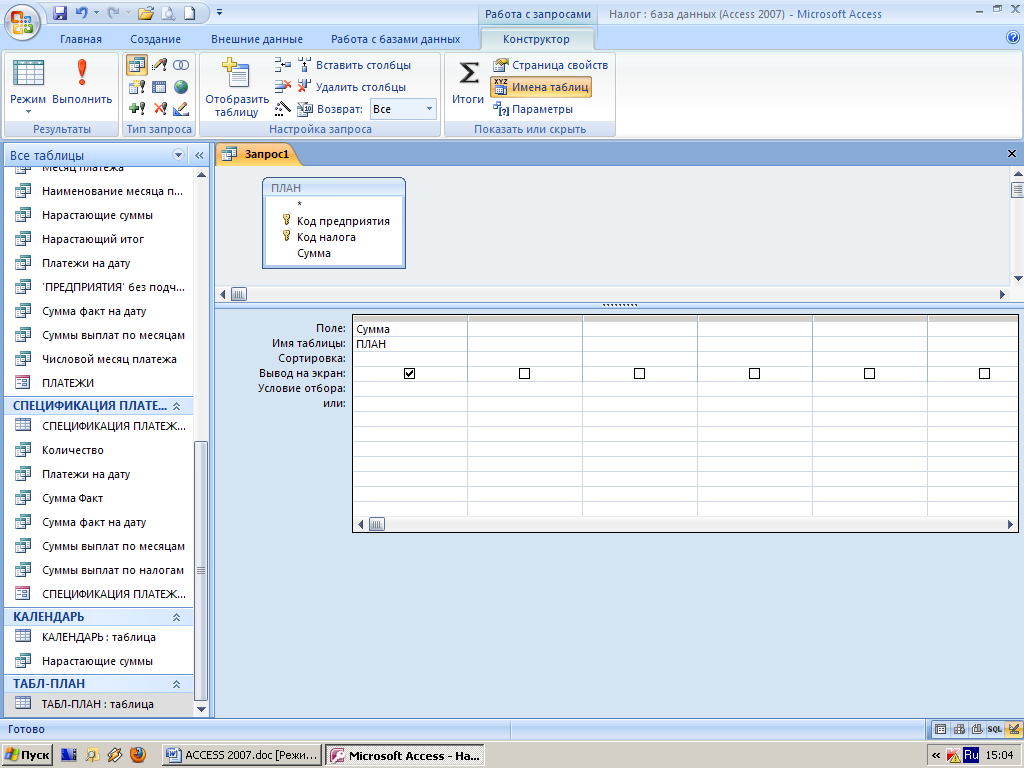Open the expression Builder wand icon
Viewport: 1024px width, 768px height.
coord(283,108)
